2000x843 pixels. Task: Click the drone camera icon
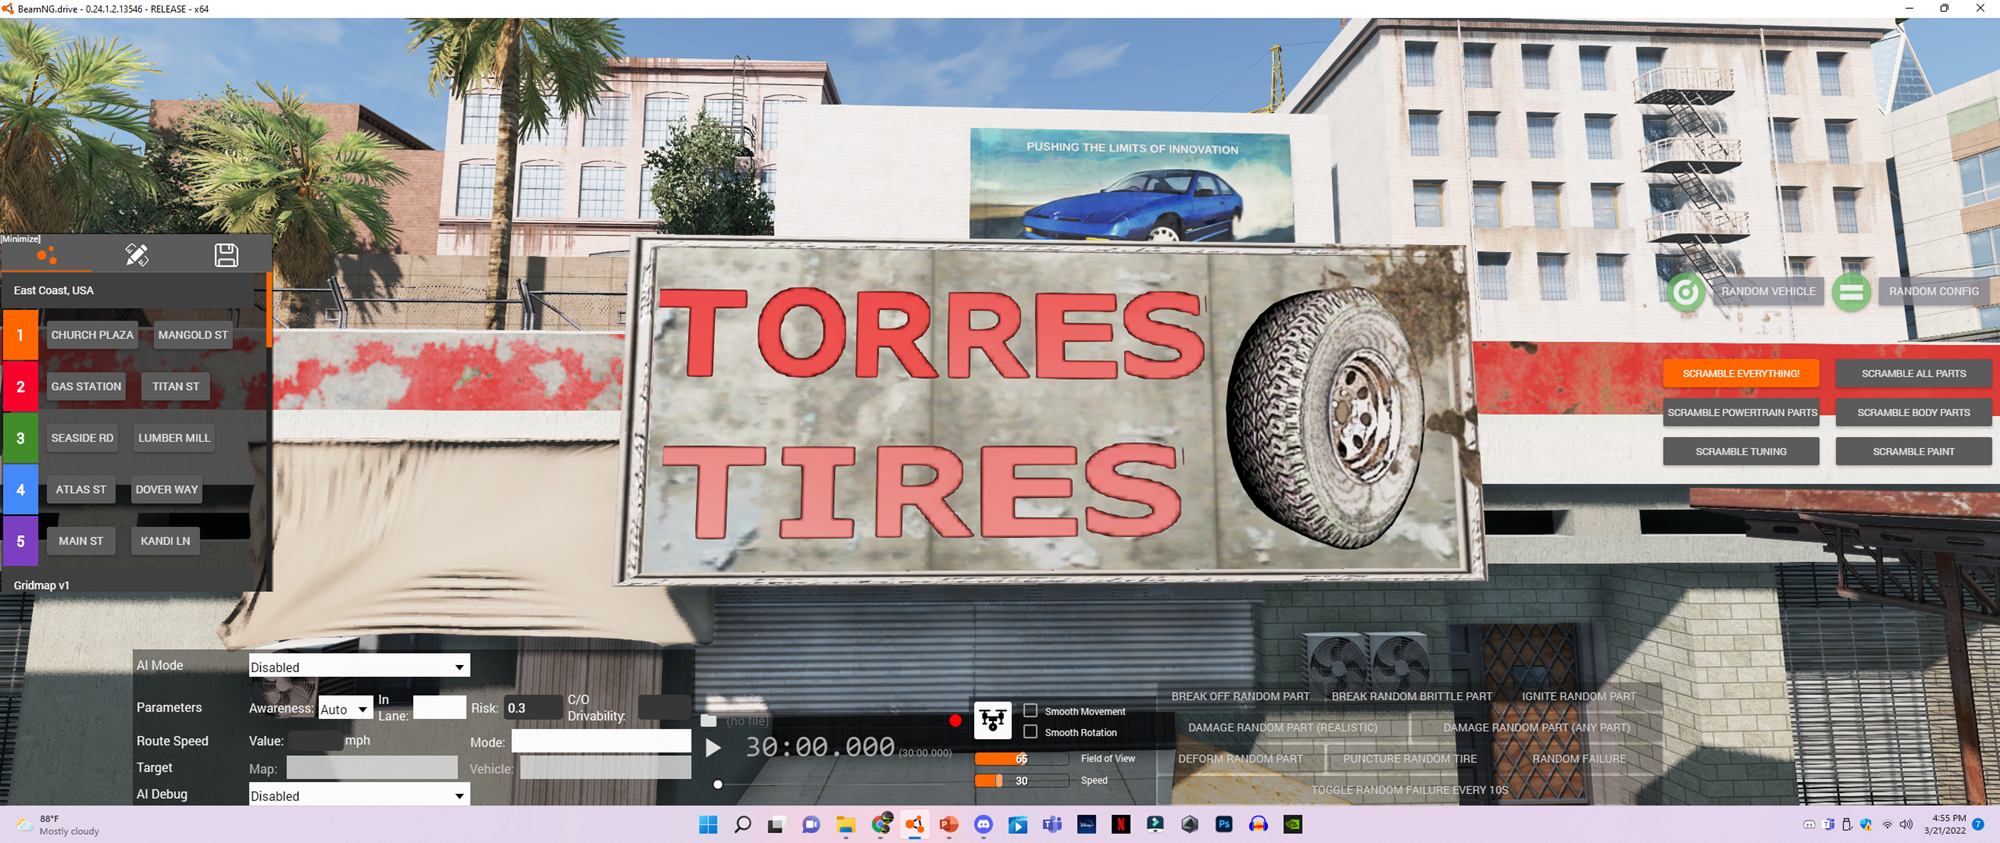coord(993,719)
